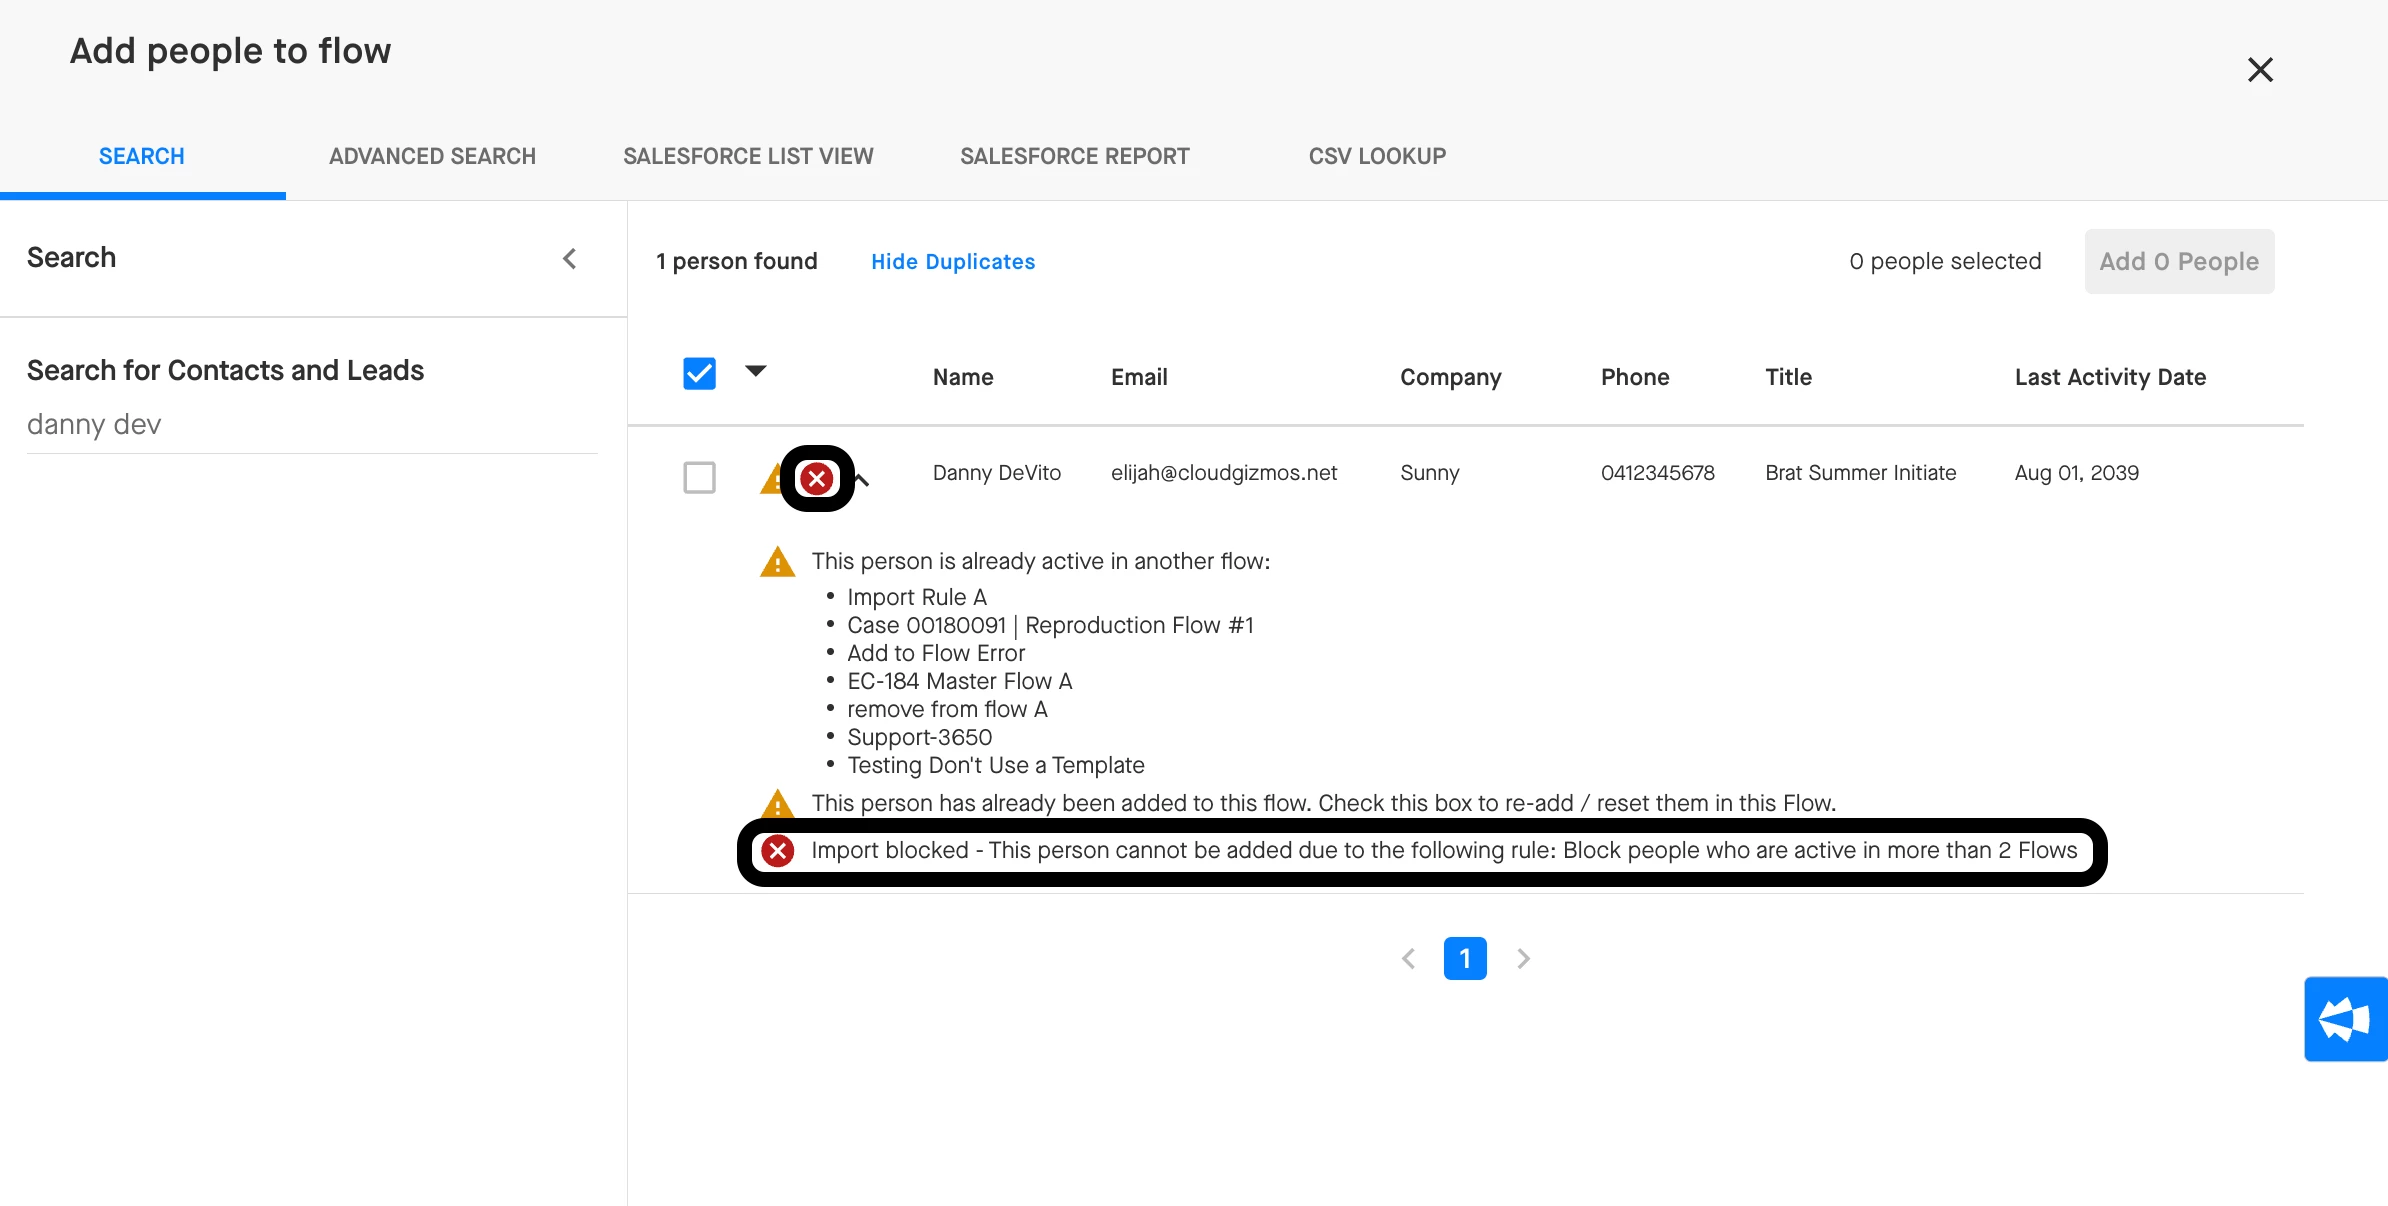Check the box for Danny DeVito
The image size is (2388, 1206).
[x=699, y=478]
